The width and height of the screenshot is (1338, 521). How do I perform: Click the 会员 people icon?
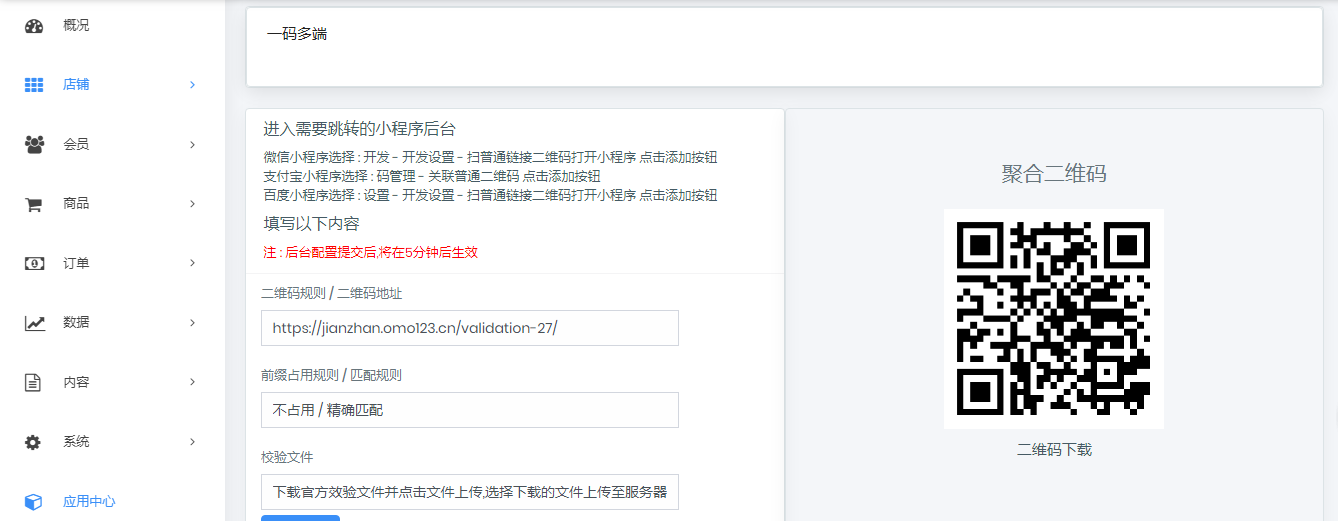34,144
